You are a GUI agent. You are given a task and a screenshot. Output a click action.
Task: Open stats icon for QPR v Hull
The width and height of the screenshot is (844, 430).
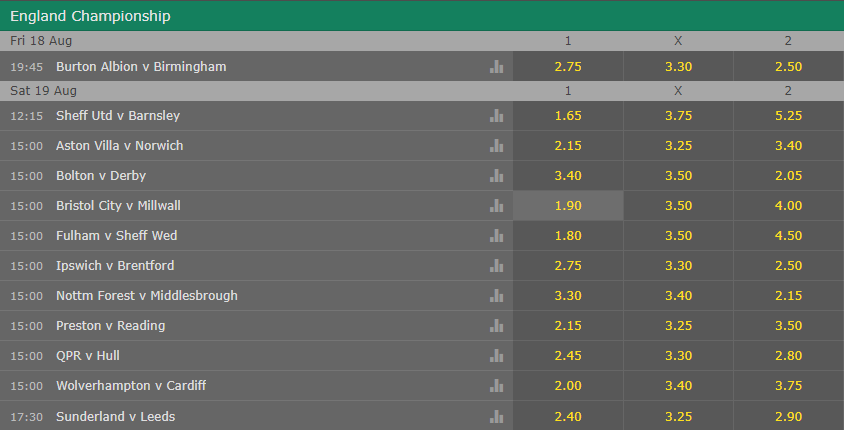(x=496, y=356)
